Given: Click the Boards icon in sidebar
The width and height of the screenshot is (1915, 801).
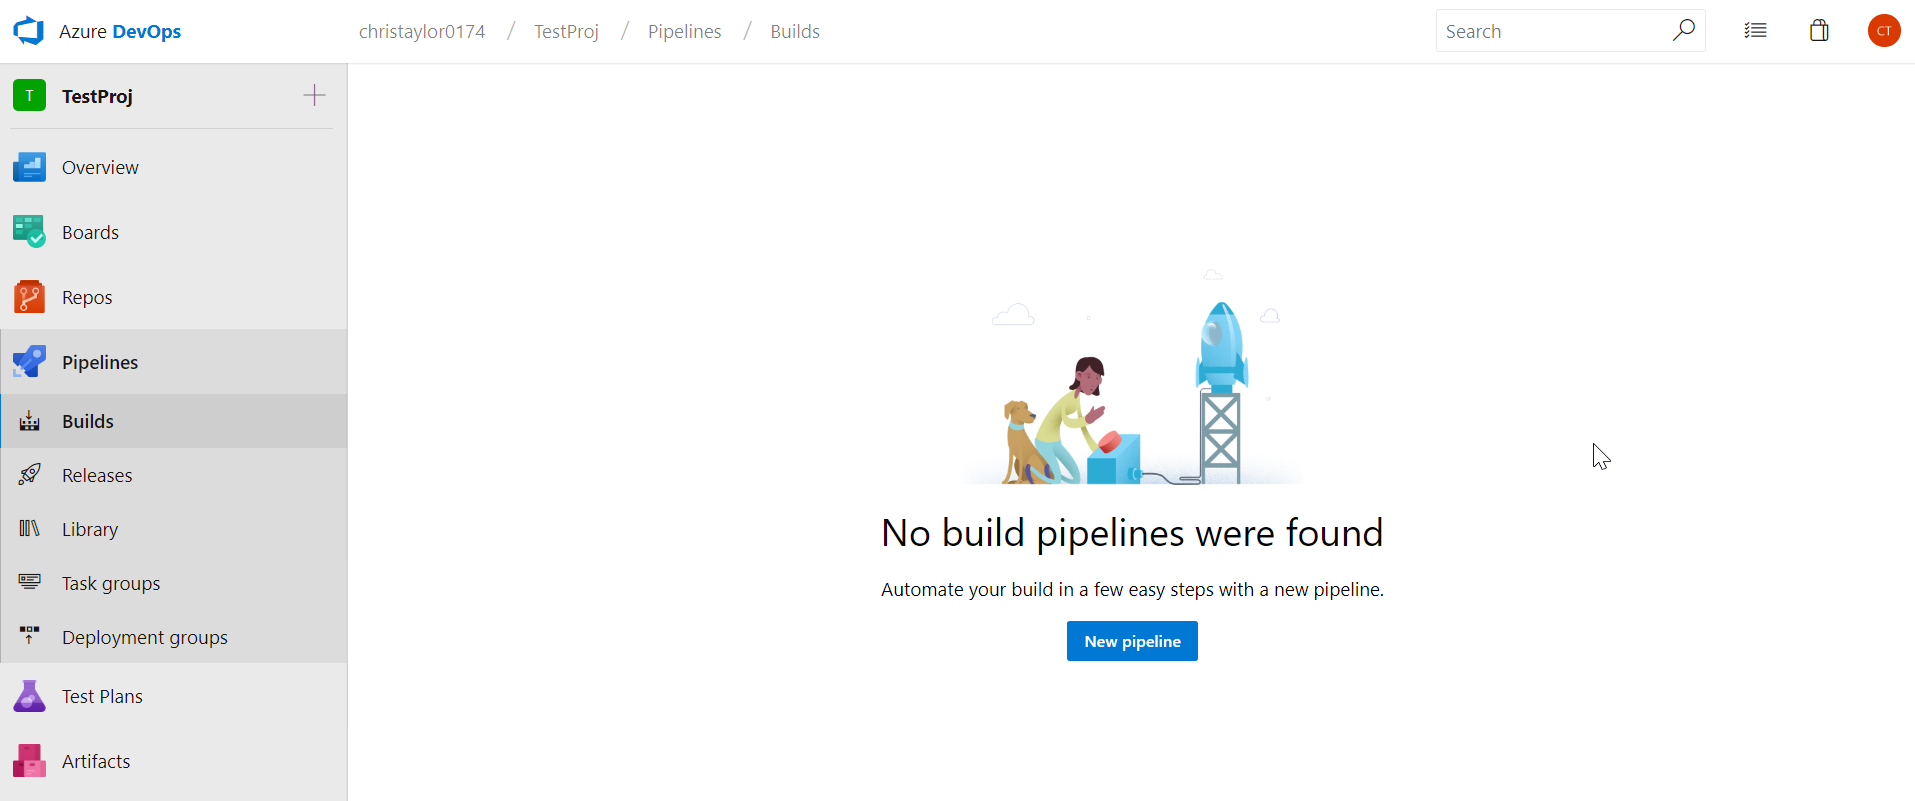Looking at the screenshot, I should click(29, 232).
